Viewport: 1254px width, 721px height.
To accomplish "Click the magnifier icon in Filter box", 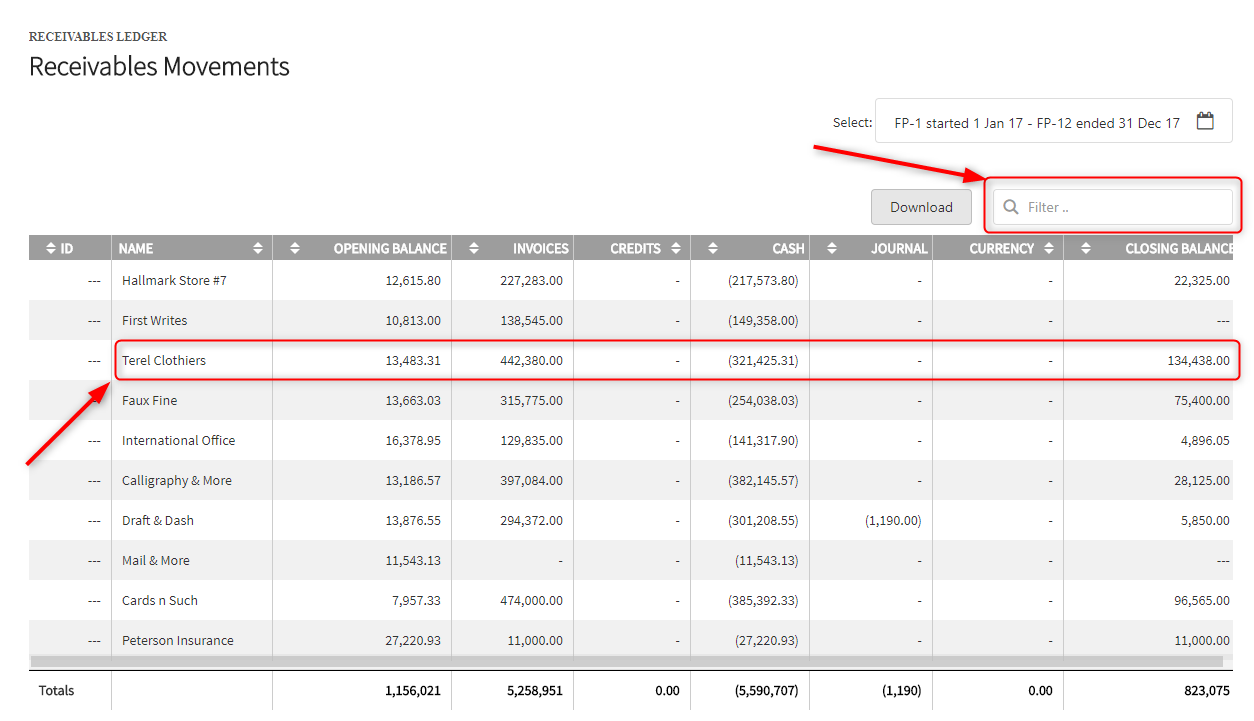I will pos(1011,207).
